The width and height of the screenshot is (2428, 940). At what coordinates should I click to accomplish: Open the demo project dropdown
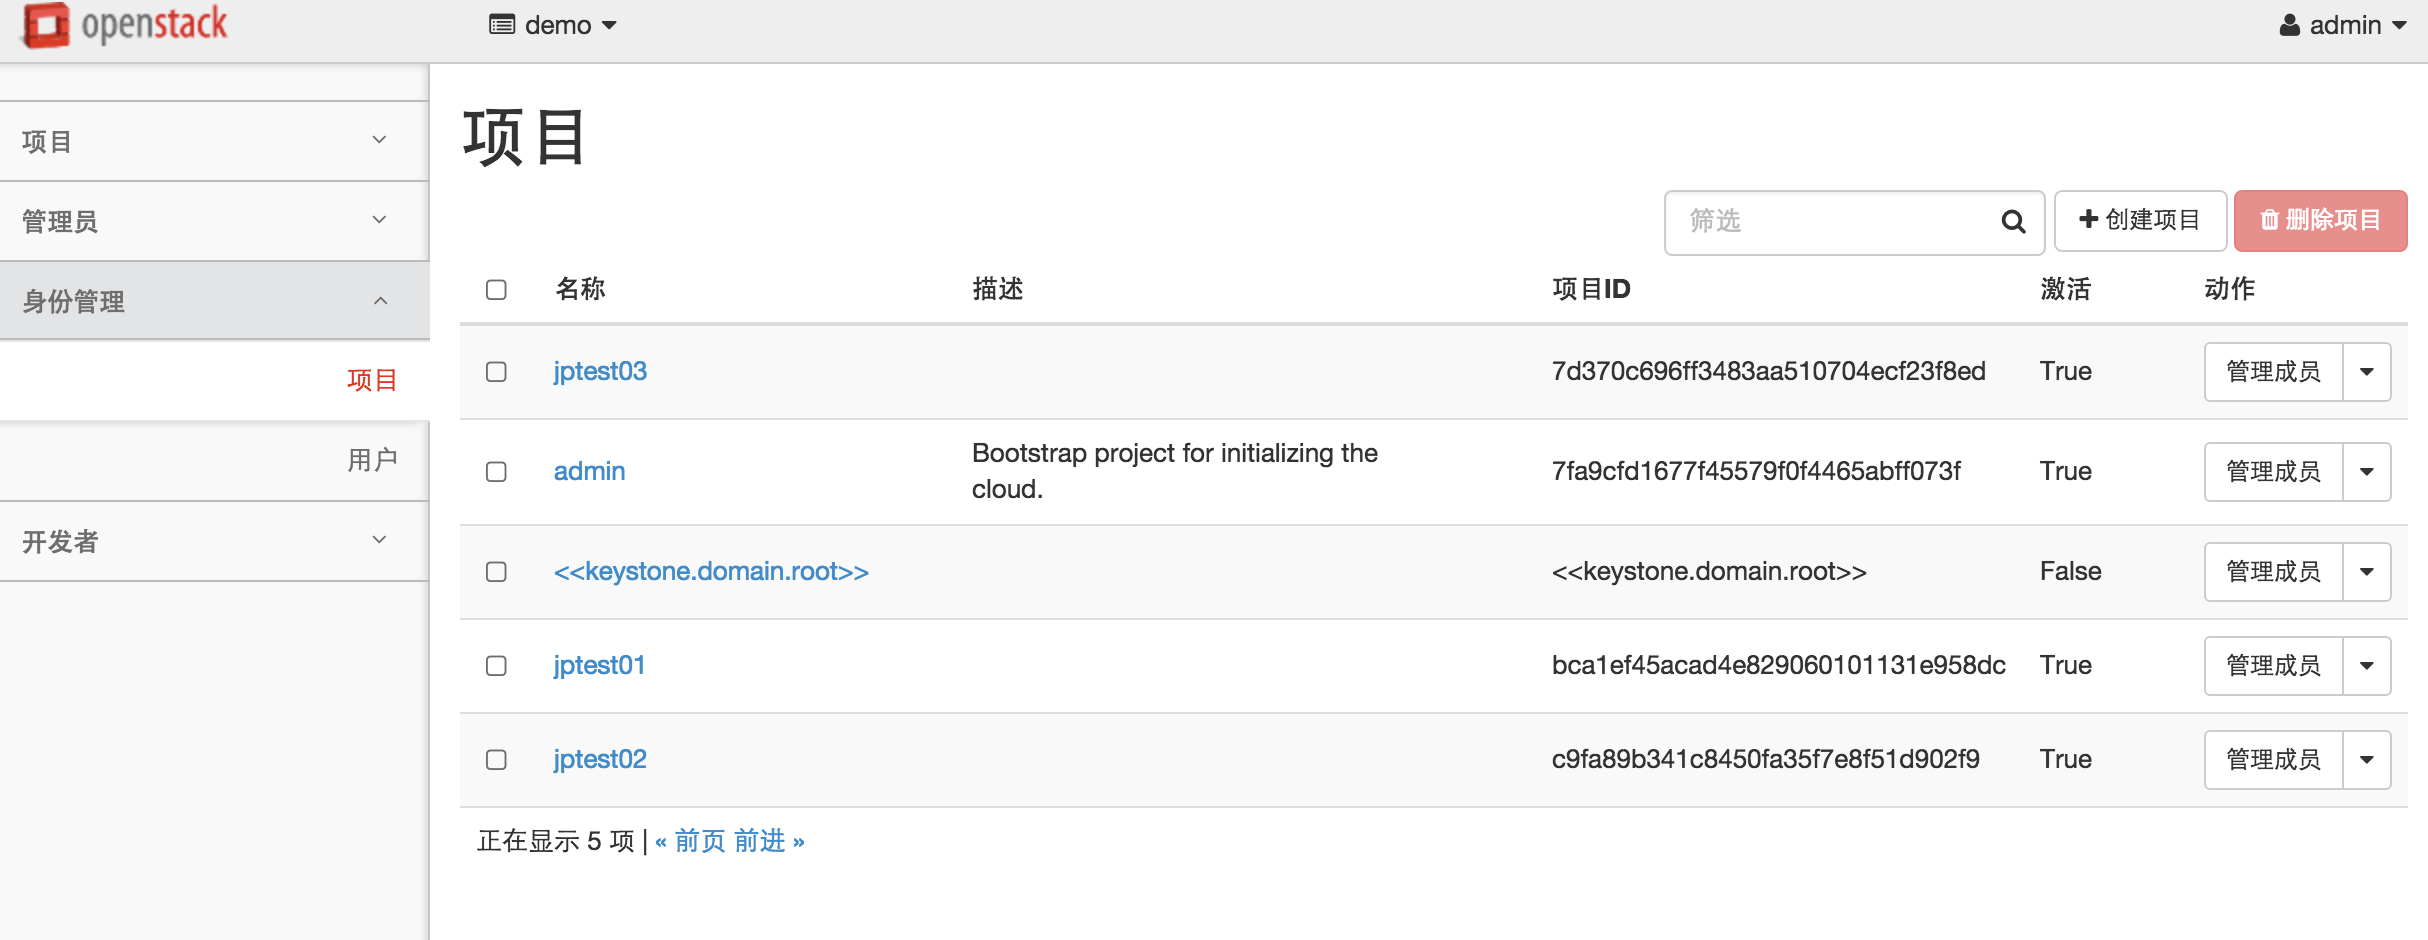(553, 25)
